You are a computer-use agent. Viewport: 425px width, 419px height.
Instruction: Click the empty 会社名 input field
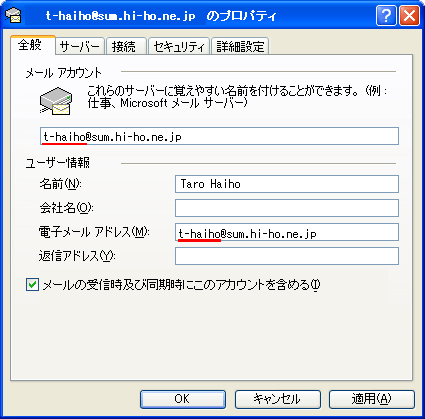(x=287, y=208)
